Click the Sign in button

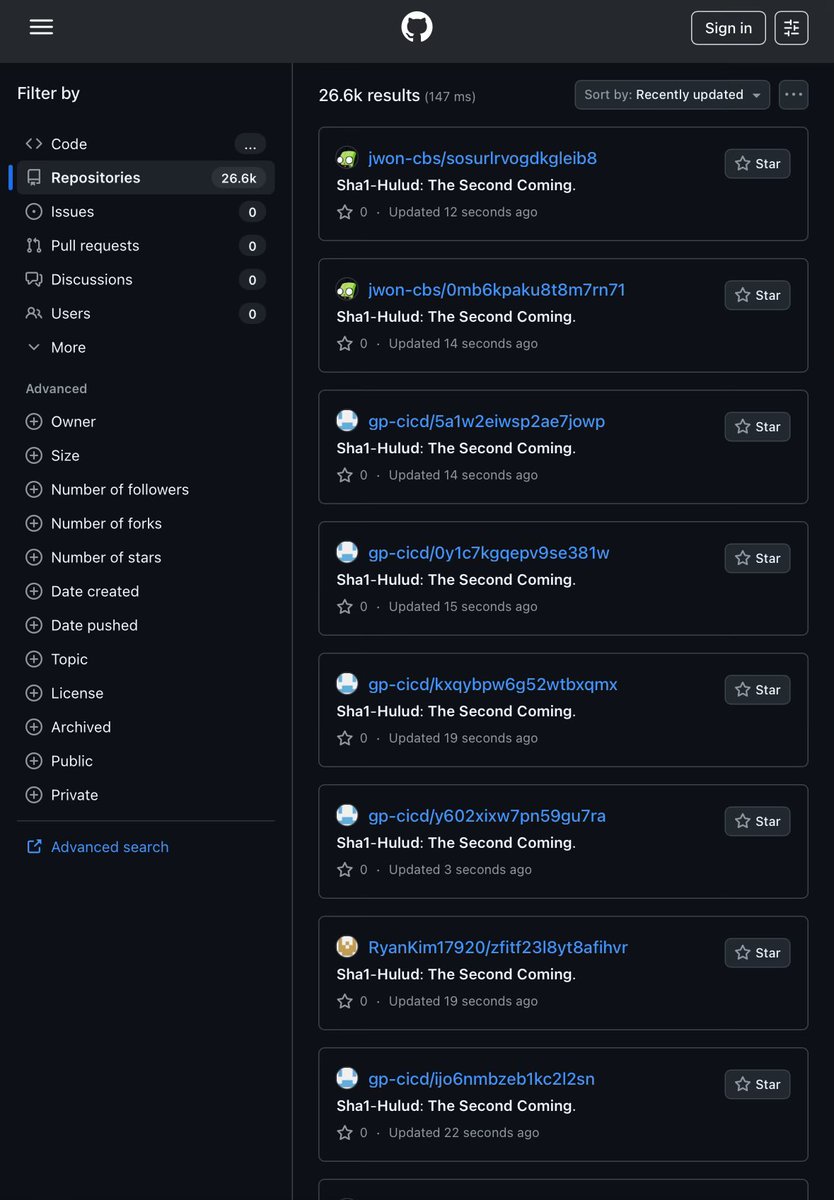coord(728,28)
